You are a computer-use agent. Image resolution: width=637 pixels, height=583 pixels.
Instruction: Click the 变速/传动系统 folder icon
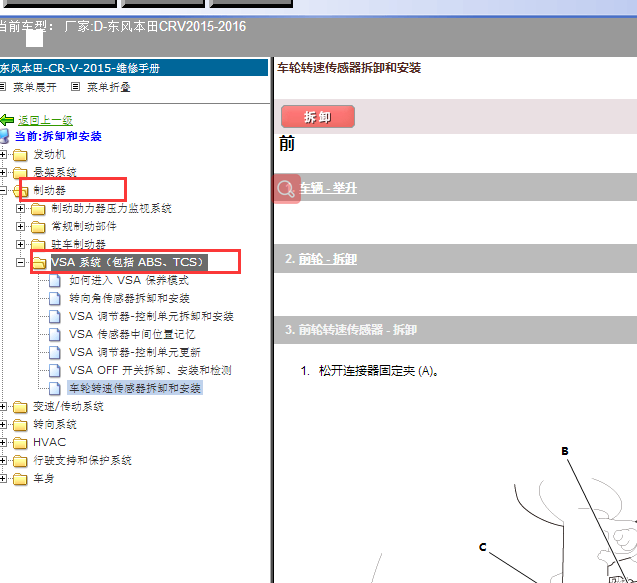20,407
